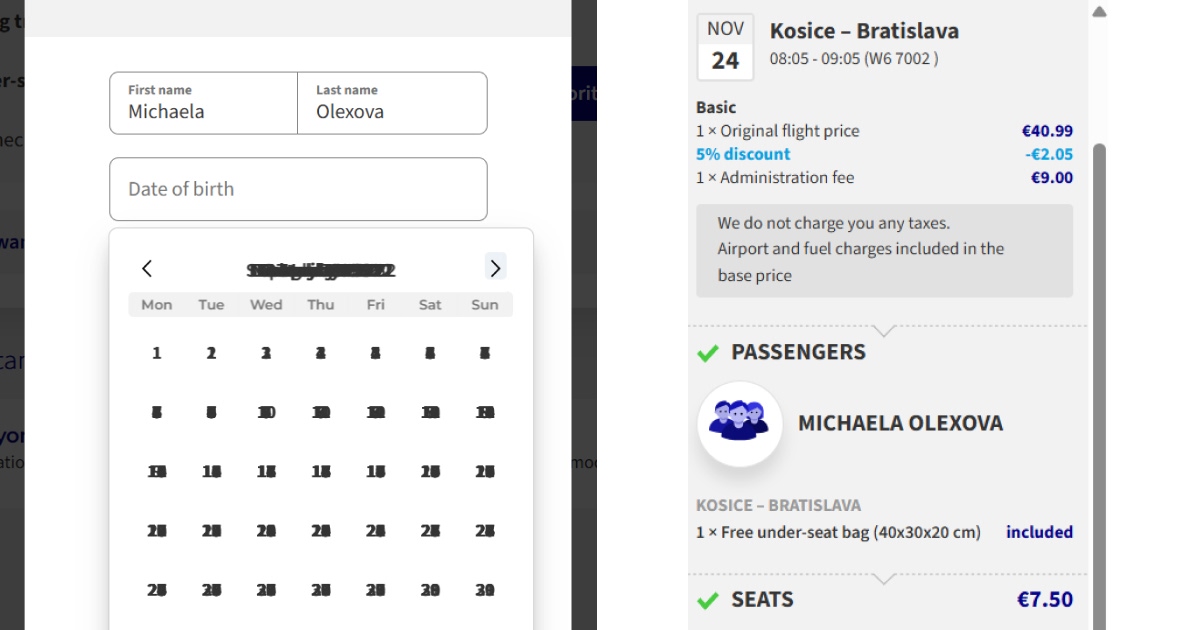Image resolution: width=1200 pixels, height=630 pixels.
Task: Open the calendar month and year title
Action: pyautogui.click(x=320, y=270)
